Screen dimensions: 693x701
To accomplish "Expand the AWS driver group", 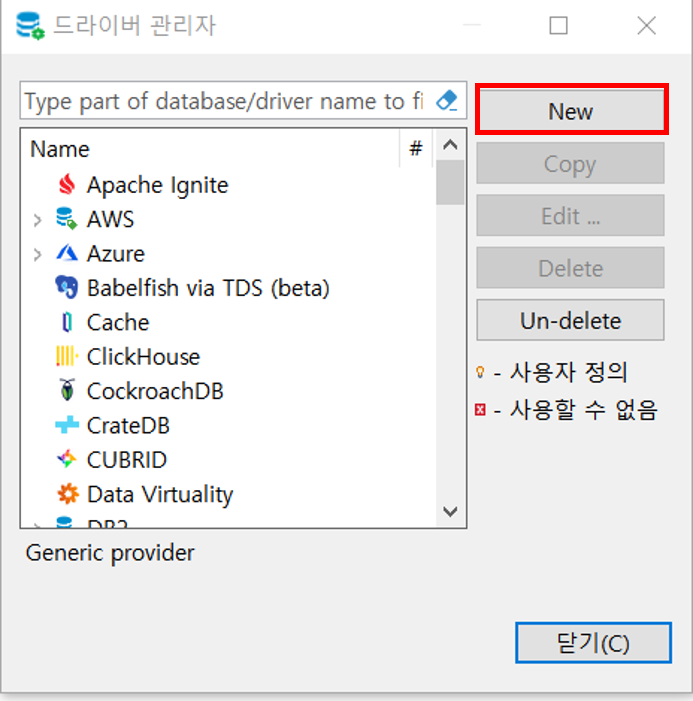I will tap(38, 220).
